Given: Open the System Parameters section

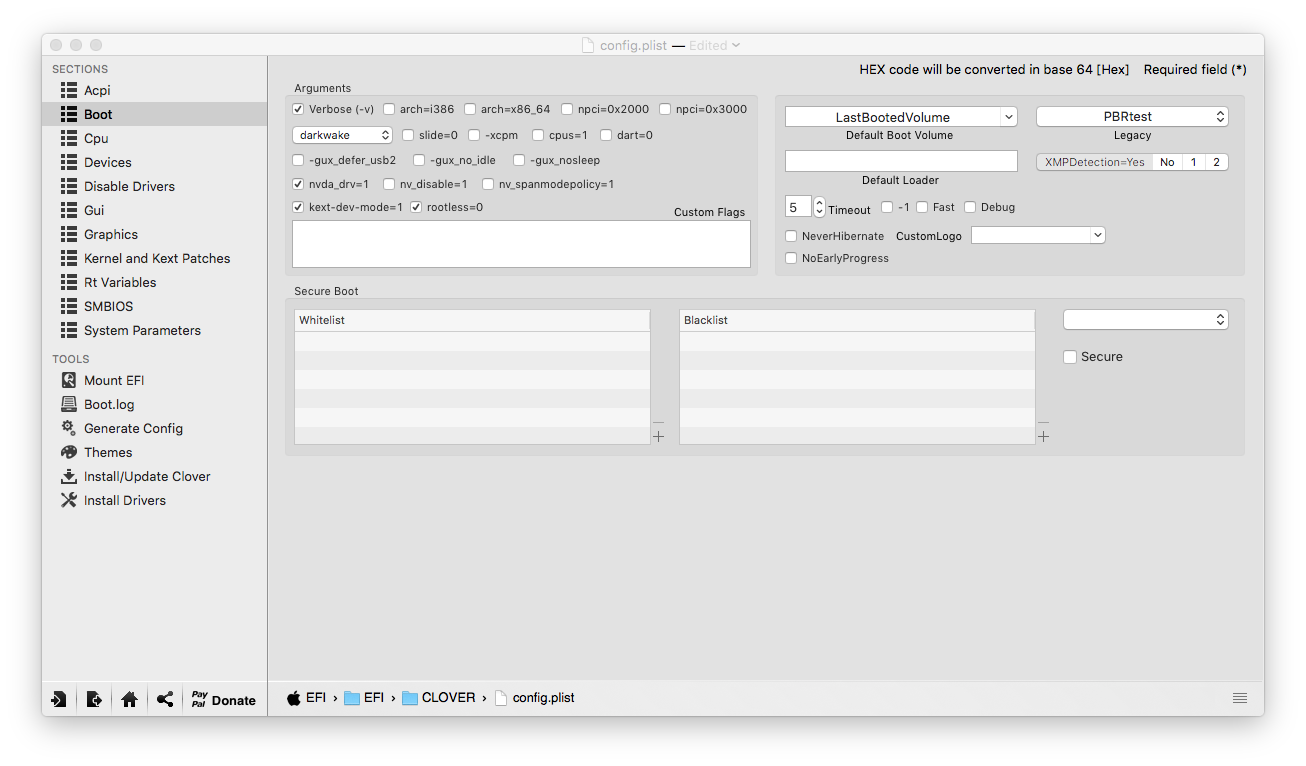Looking at the screenshot, I should click(154, 330).
